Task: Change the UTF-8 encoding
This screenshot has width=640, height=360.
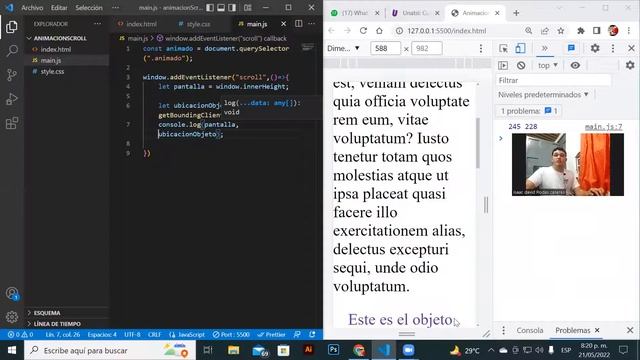Action: click(x=132, y=334)
